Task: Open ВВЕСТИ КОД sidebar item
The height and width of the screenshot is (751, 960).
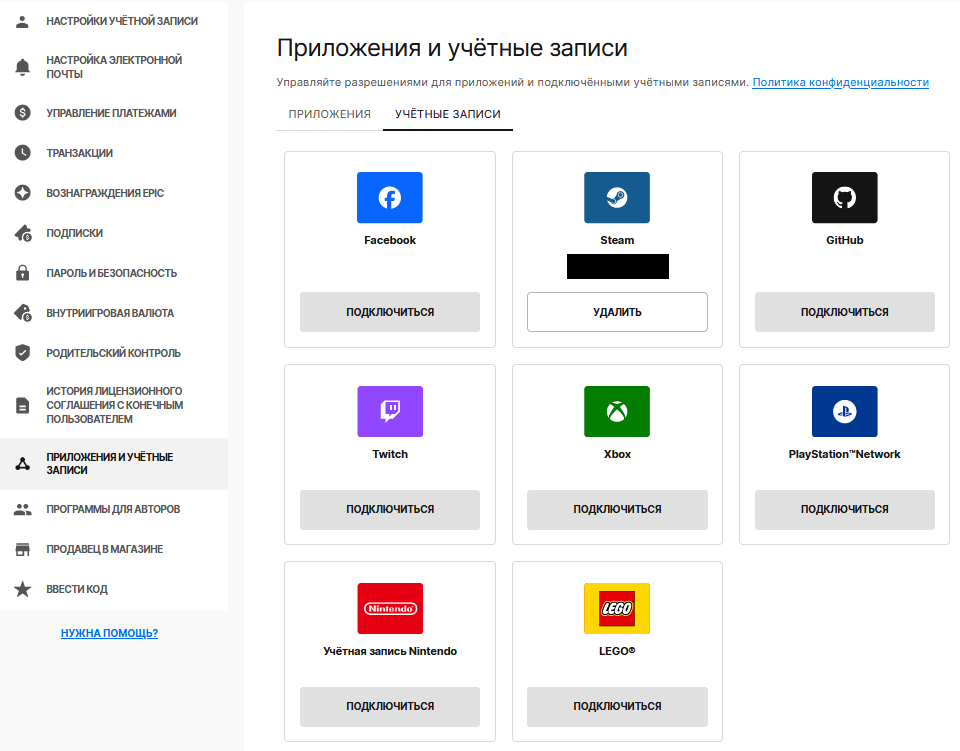Action: [114, 589]
